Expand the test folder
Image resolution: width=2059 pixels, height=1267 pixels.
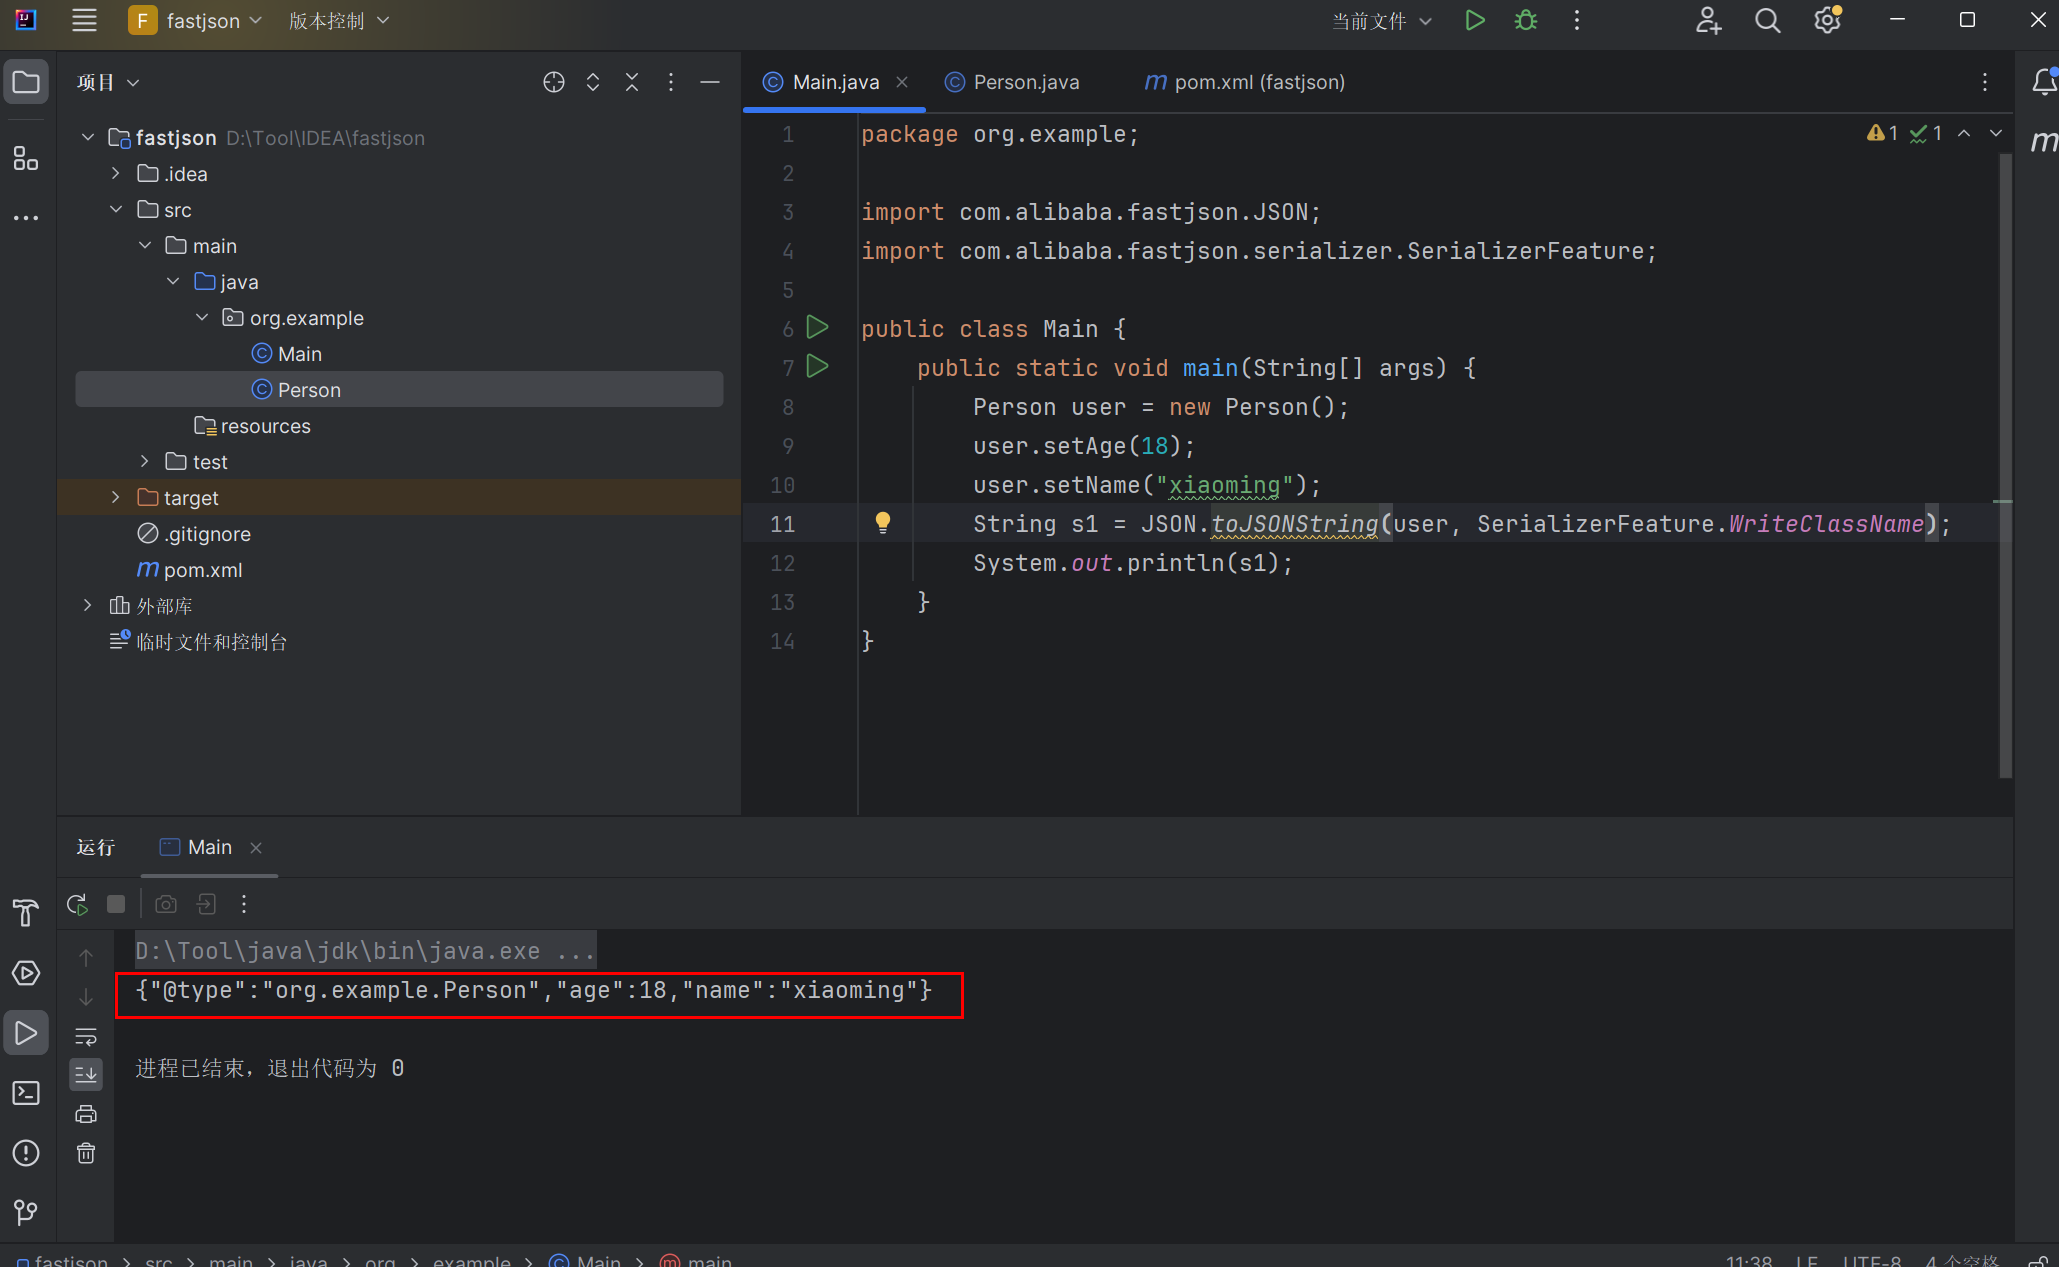point(145,461)
